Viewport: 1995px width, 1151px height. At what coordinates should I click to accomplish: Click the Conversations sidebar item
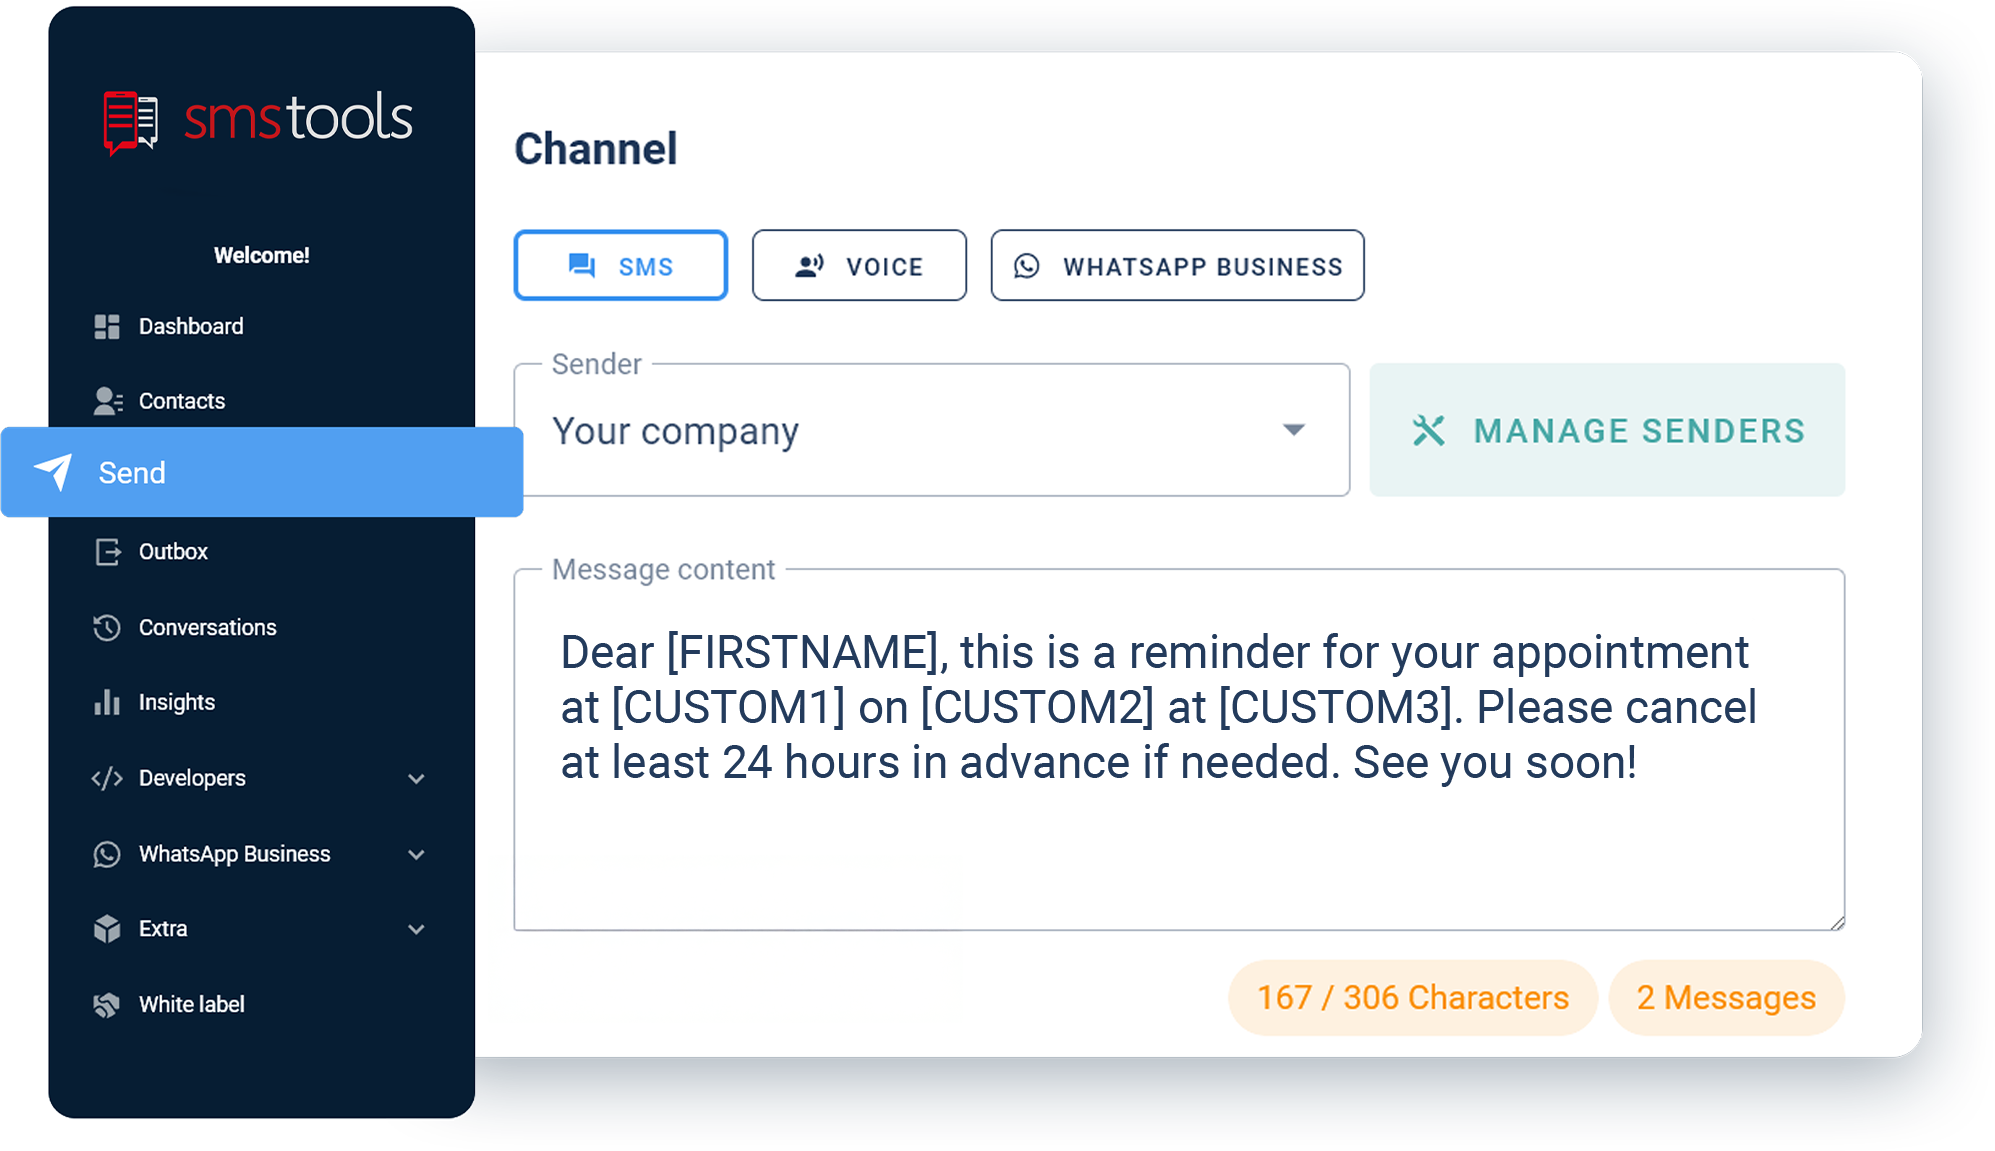coord(208,628)
